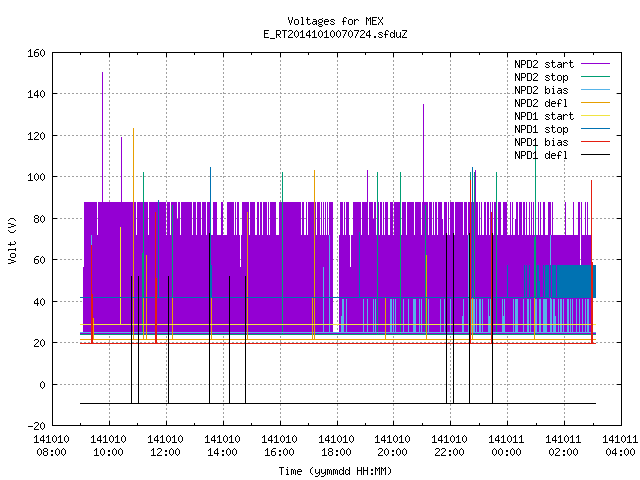This screenshot has height=480, width=640.
Task: Click the filename E_RT20141010070724.sfduZ subtitle
Action: [x=335, y=34]
